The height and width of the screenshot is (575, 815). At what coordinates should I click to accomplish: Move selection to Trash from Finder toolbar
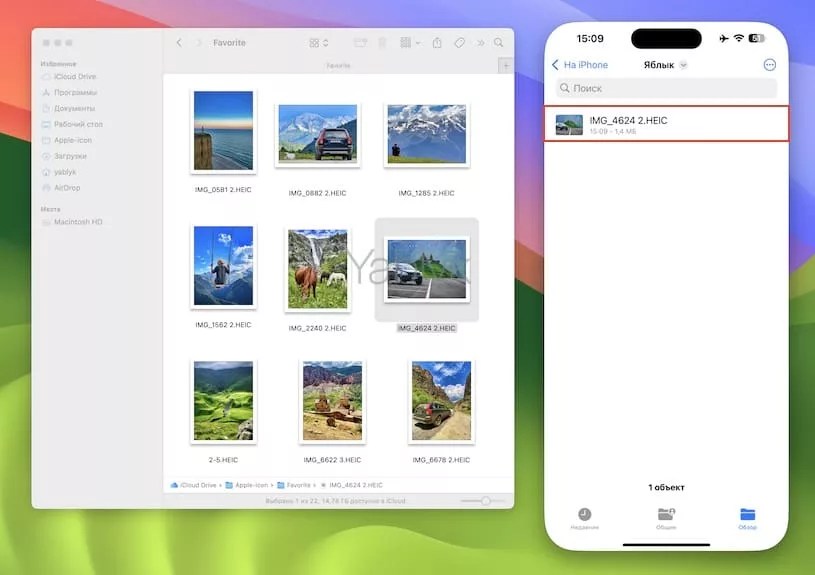point(382,43)
